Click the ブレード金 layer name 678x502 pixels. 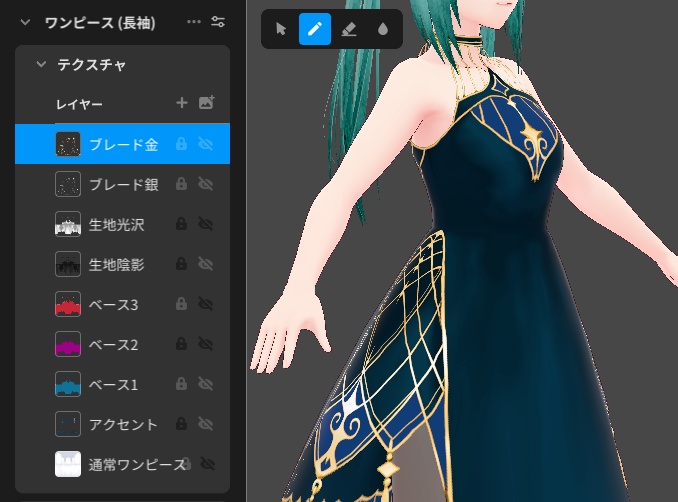click(x=124, y=144)
